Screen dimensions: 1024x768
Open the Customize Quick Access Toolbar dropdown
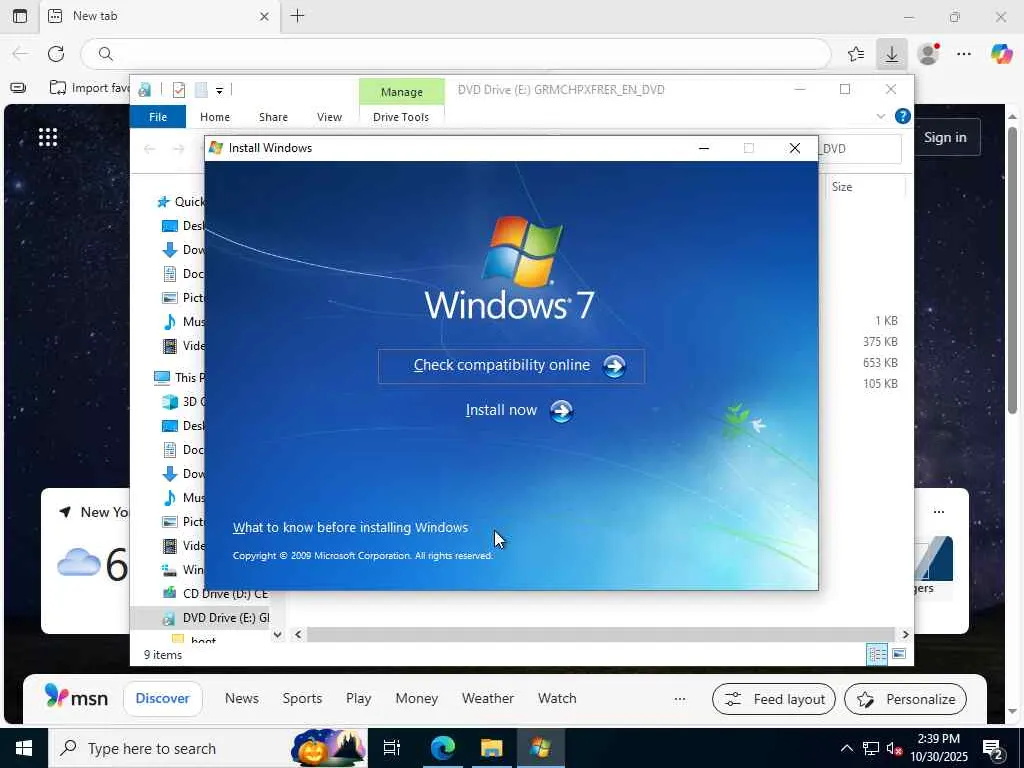pos(219,91)
